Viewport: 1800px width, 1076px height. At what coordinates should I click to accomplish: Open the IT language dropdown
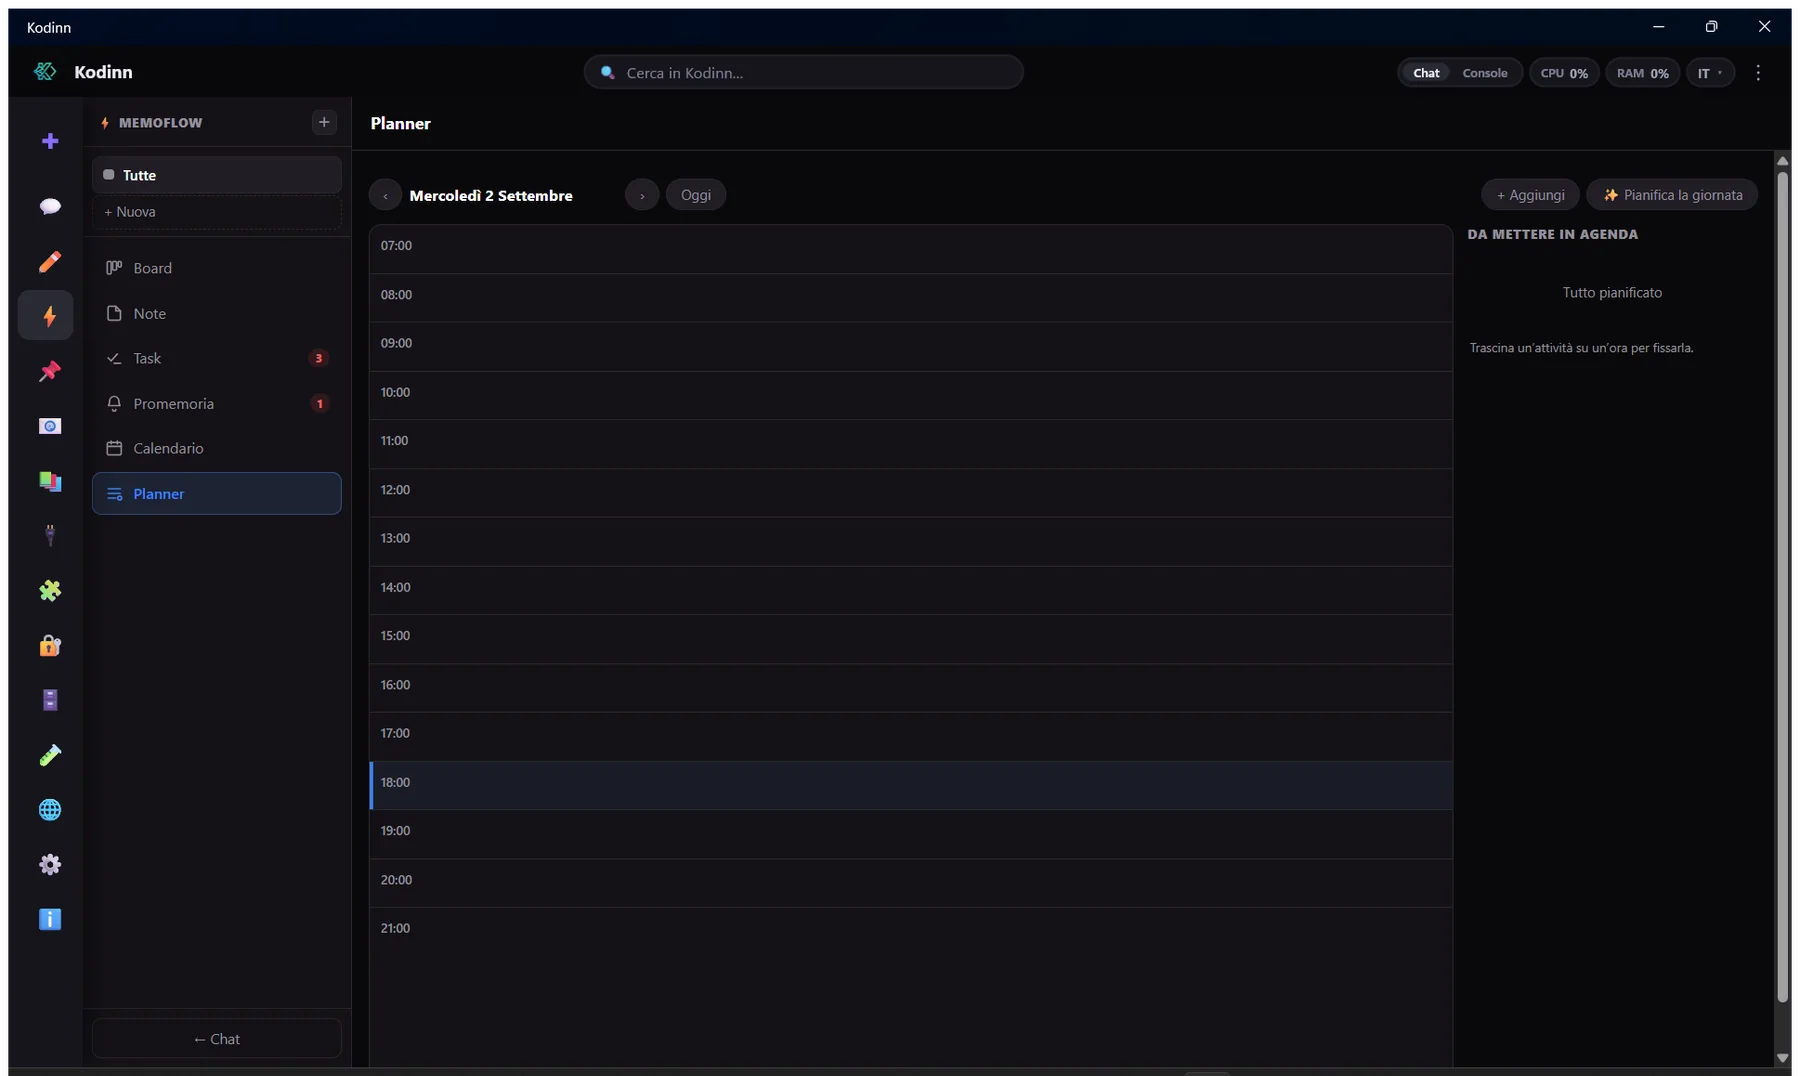pos(1710,73)
